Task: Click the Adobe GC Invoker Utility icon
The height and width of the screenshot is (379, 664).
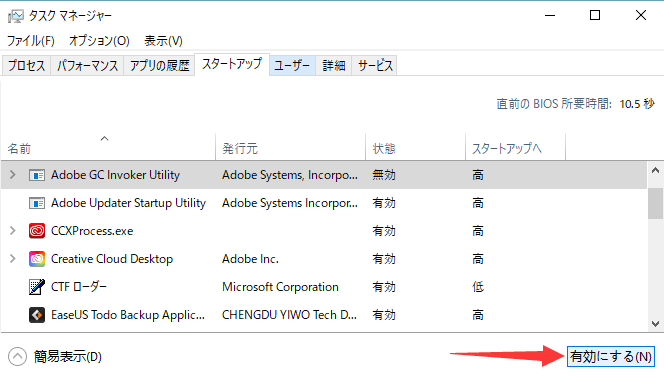Action: [x=37, y=175]
